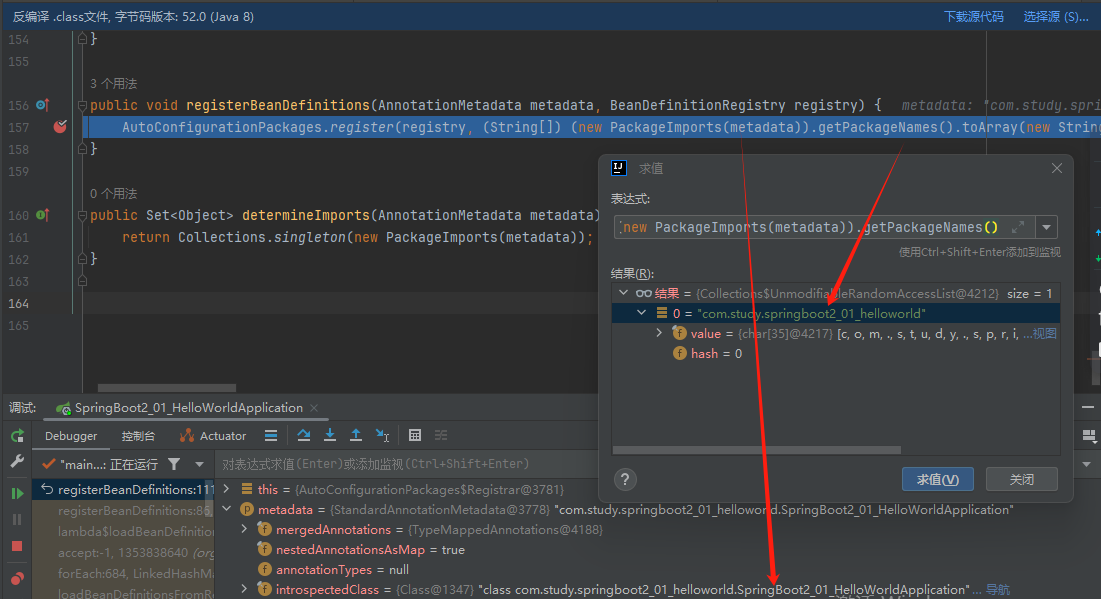Switch to the 控制台 console tab
This screenshot has height=599, width=1101.
(x=138, y=436)
